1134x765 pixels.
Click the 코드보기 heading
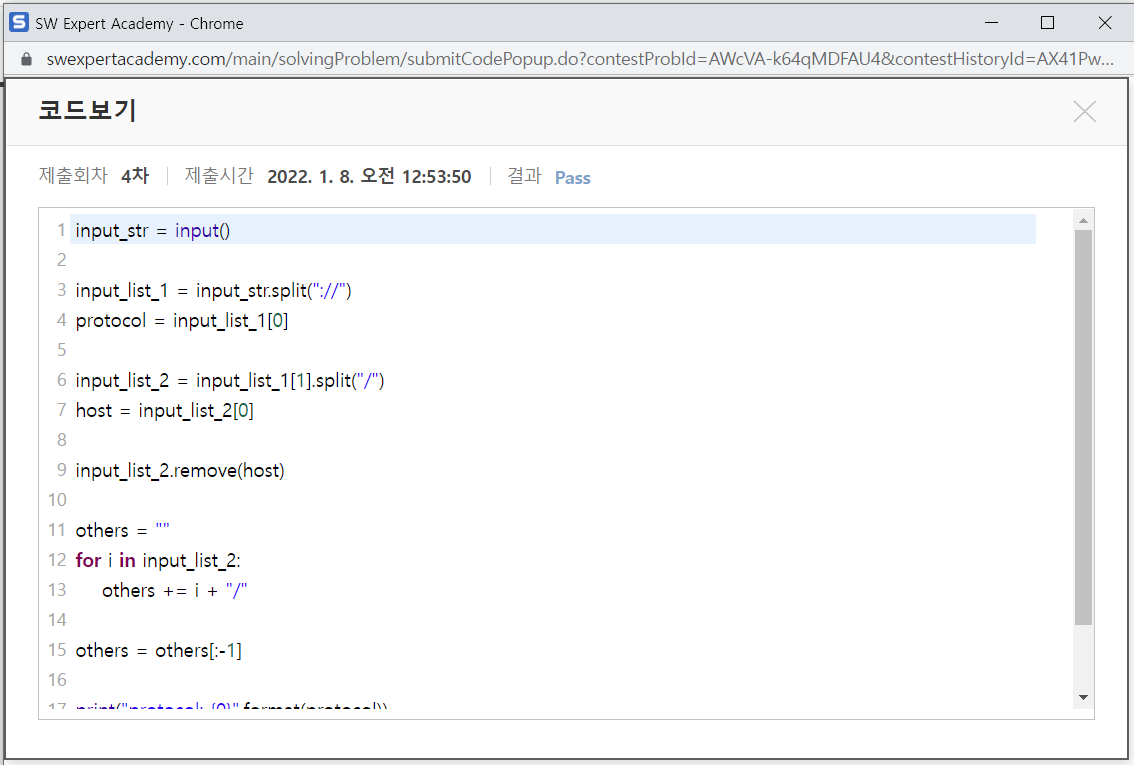click(88, 111)
